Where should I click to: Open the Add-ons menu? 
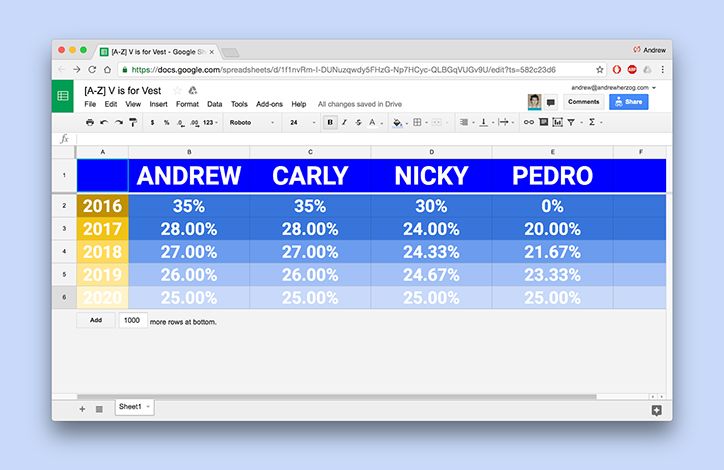(269, 104)
